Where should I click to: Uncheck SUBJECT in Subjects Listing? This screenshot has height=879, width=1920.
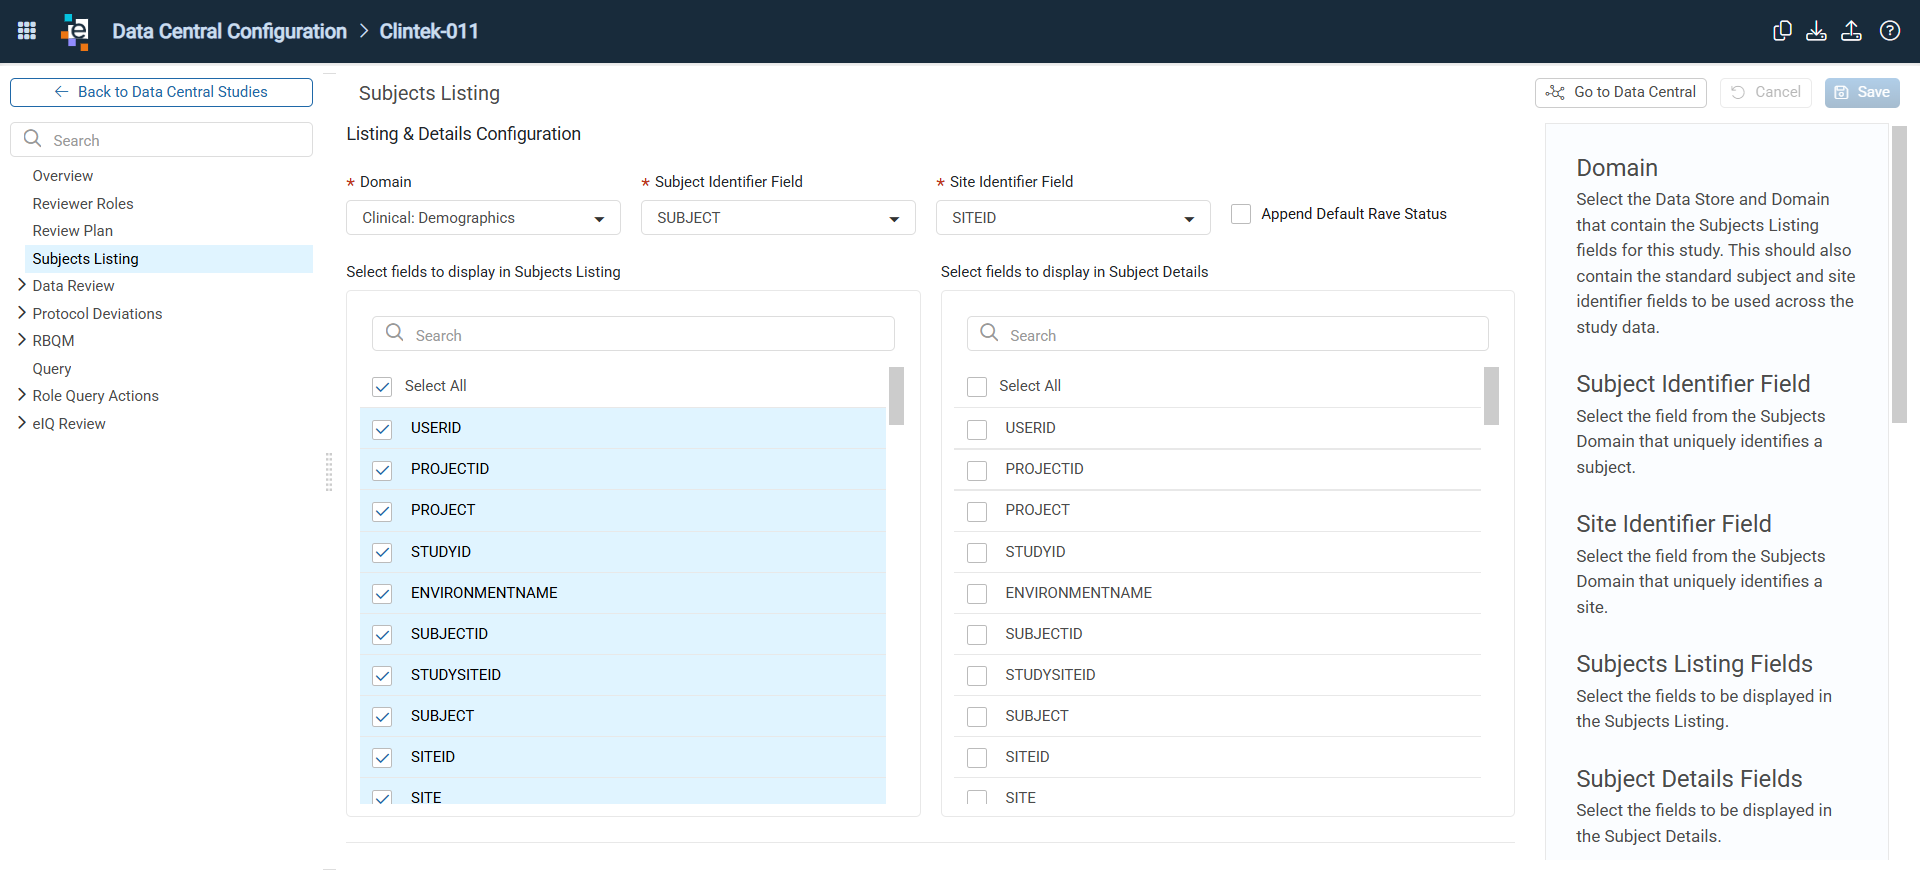[x=382, y=717]
